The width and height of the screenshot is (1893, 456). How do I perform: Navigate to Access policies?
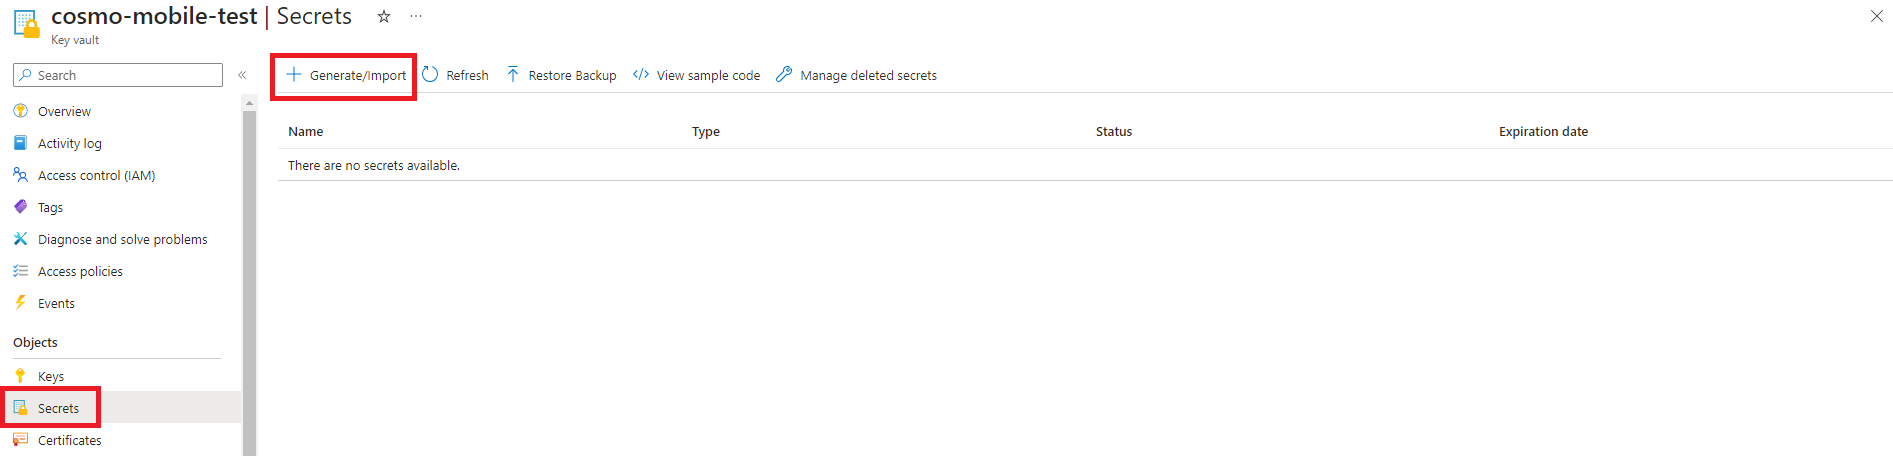pyautogui.click(x=80, y=272)
